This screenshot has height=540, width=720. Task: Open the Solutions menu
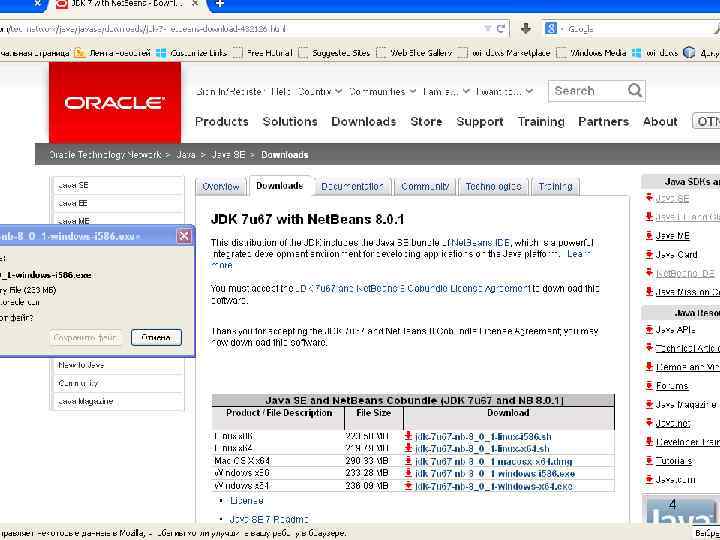click(x=290, y=122)
